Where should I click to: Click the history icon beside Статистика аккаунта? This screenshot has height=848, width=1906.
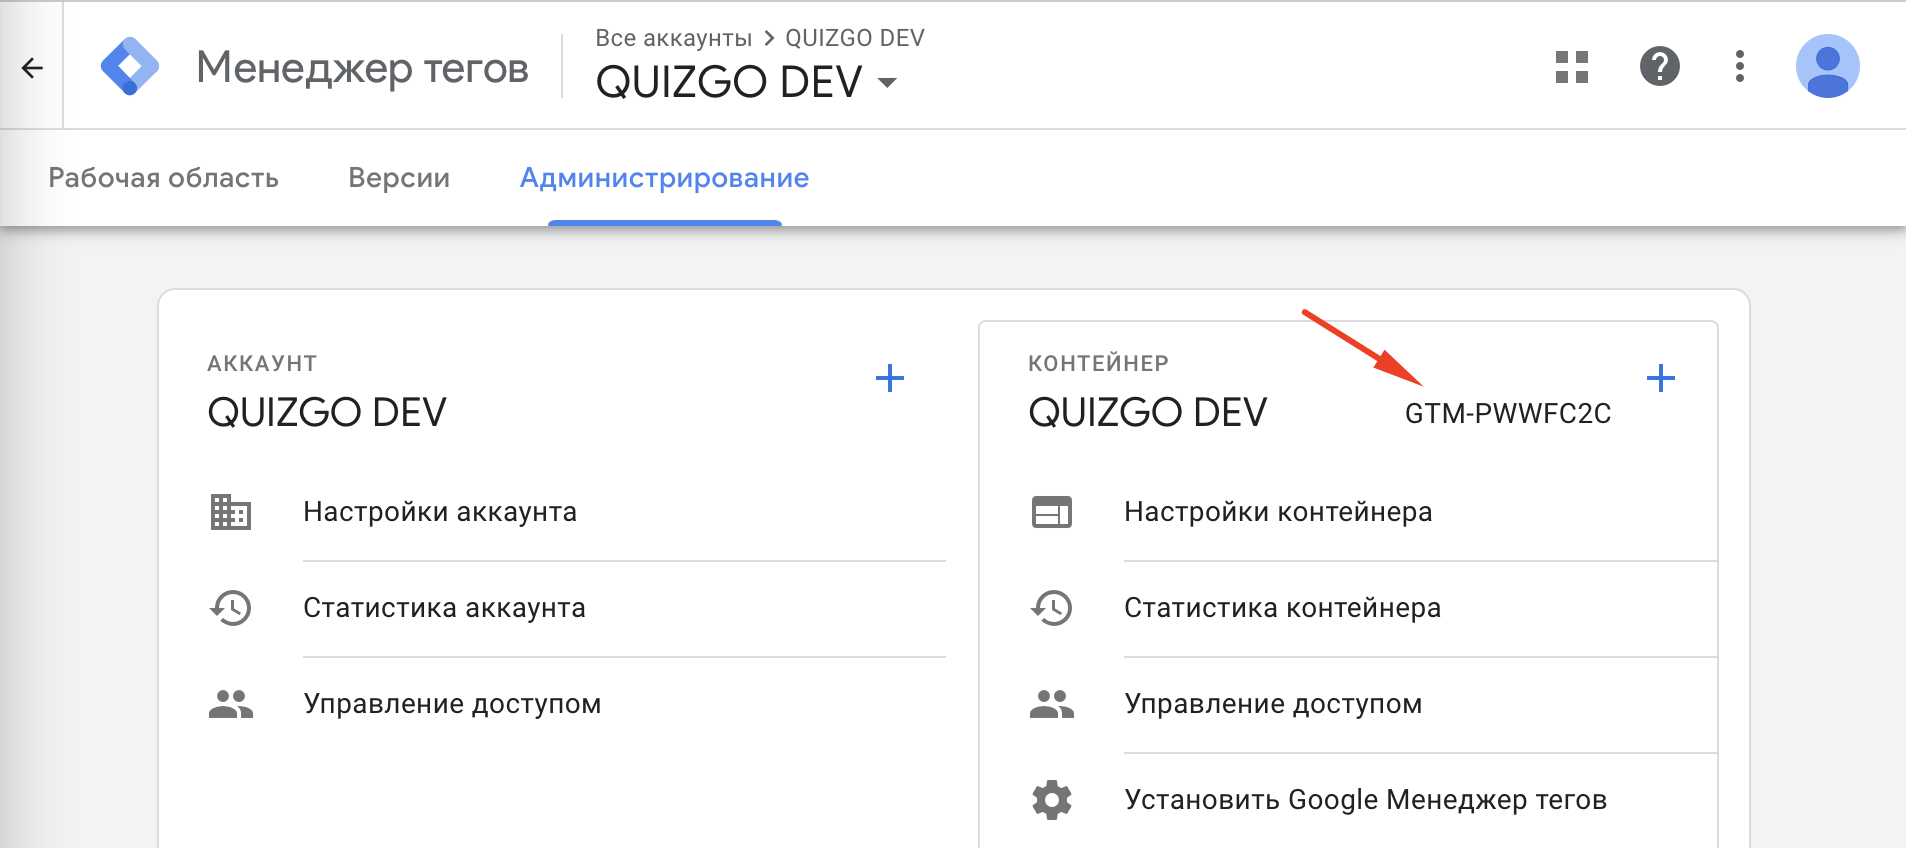(231, 608)
